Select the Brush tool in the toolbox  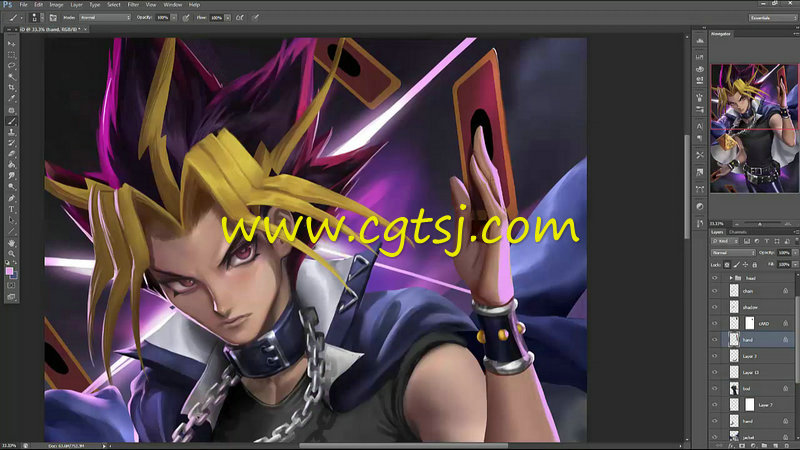[11, 121]
